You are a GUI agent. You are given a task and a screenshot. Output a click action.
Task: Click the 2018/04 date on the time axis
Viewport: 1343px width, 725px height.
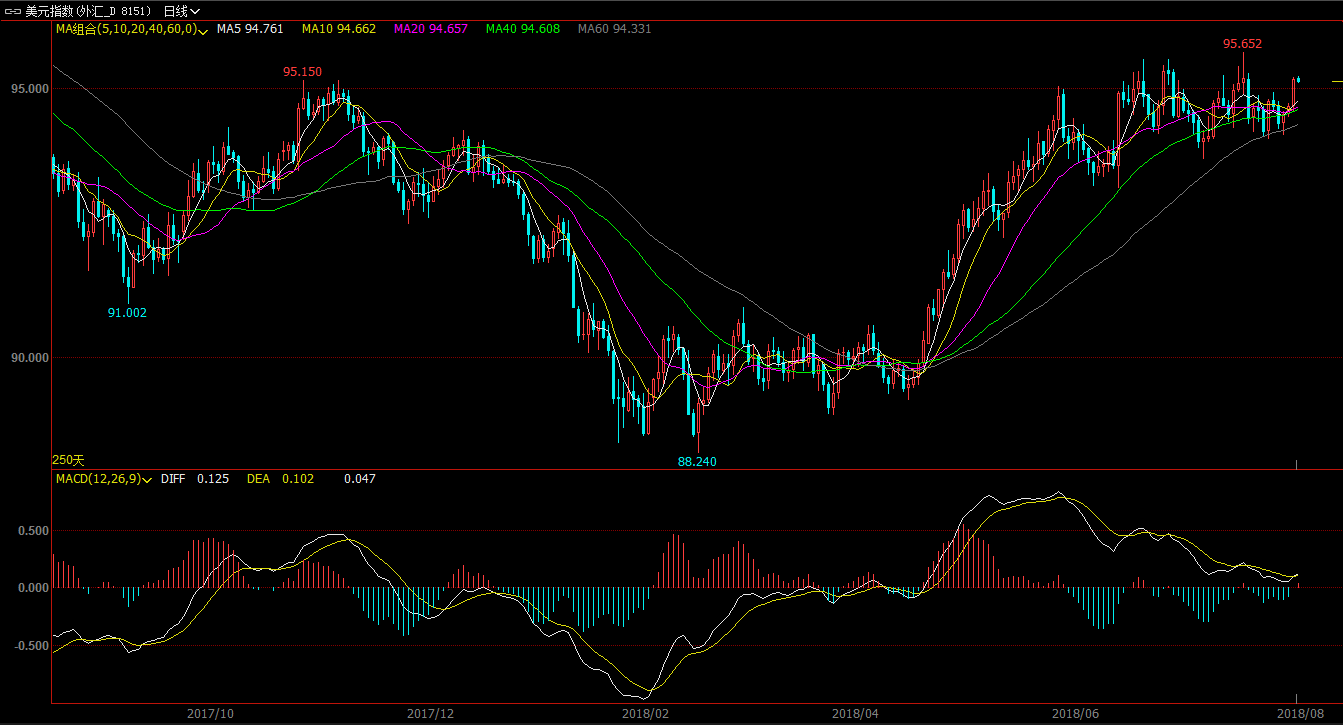pyautogui.click(x=855, y=714)
